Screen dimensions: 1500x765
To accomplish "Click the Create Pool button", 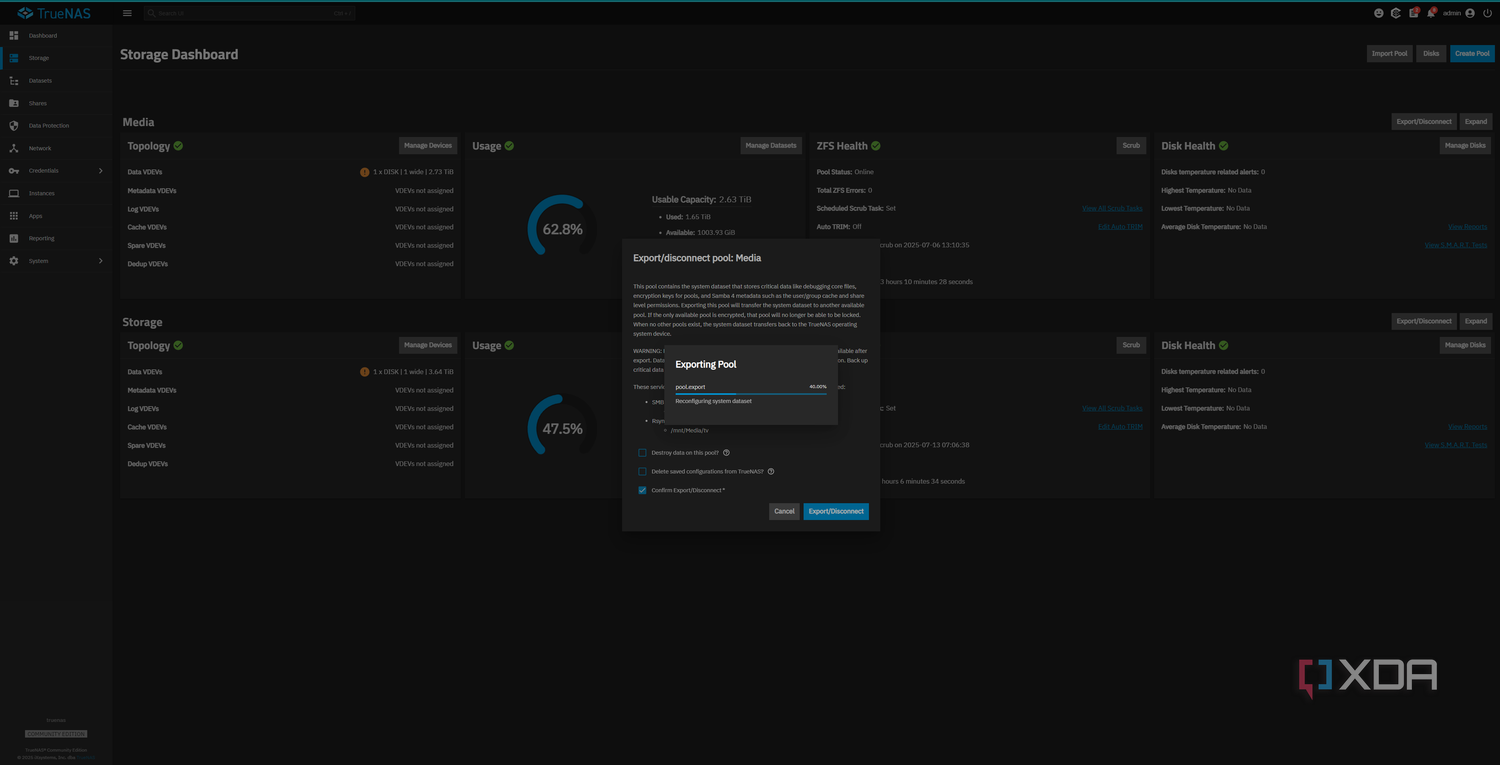I will [x=1472, y=53].
